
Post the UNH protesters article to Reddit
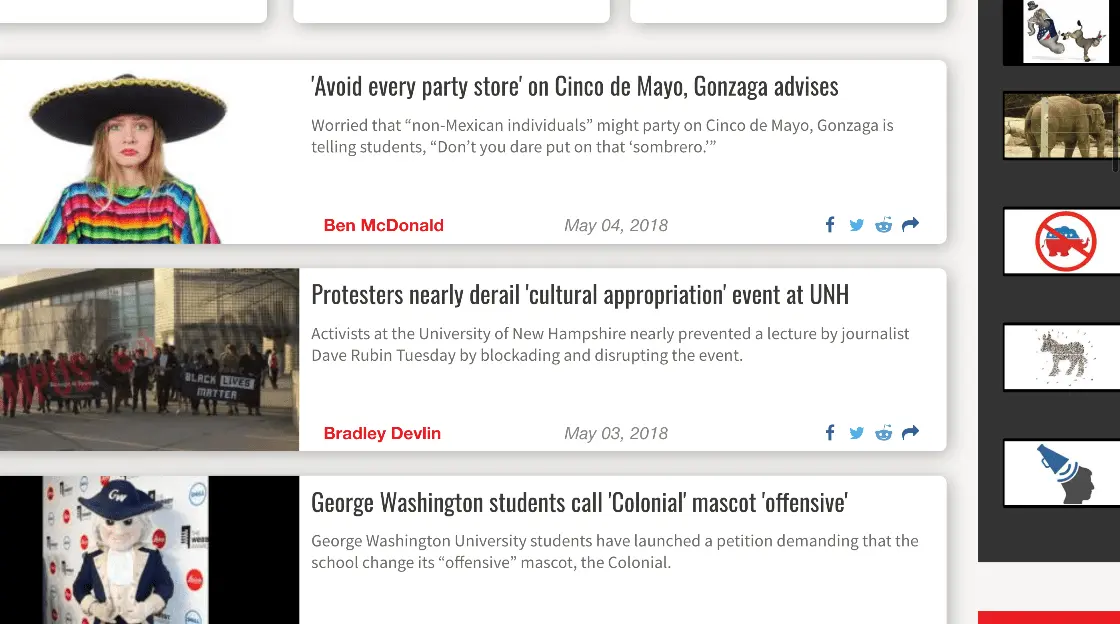[883, 433]
